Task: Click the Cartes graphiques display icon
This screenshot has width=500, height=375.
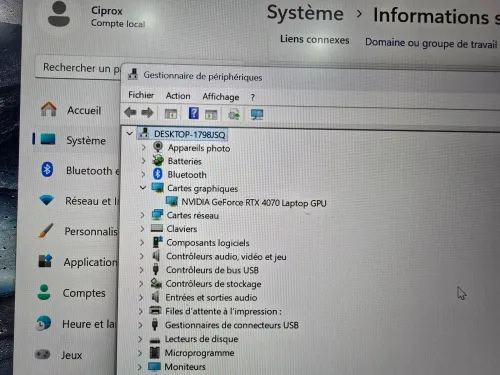Action: coord(157,187)
